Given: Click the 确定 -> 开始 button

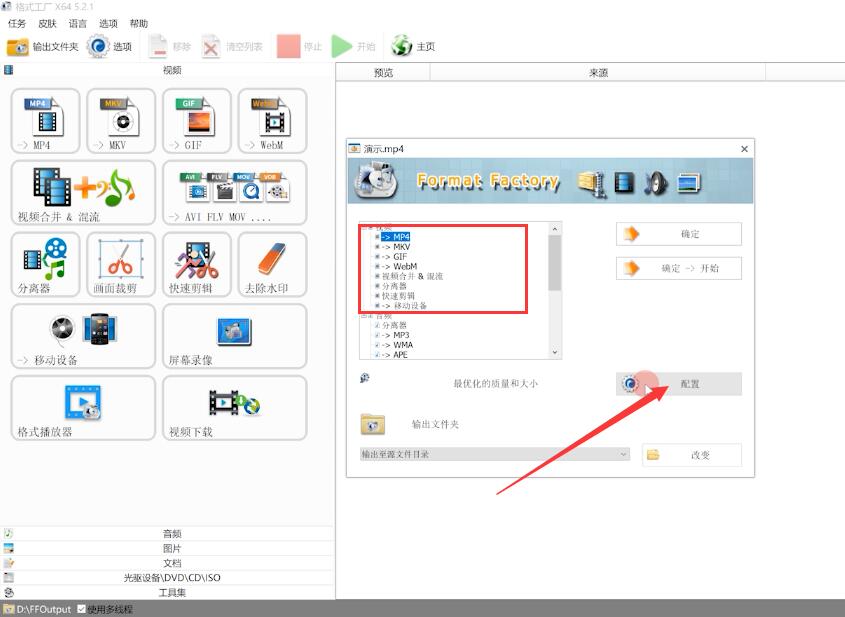Looking at the screenshot, I should (x=678, y=268).
